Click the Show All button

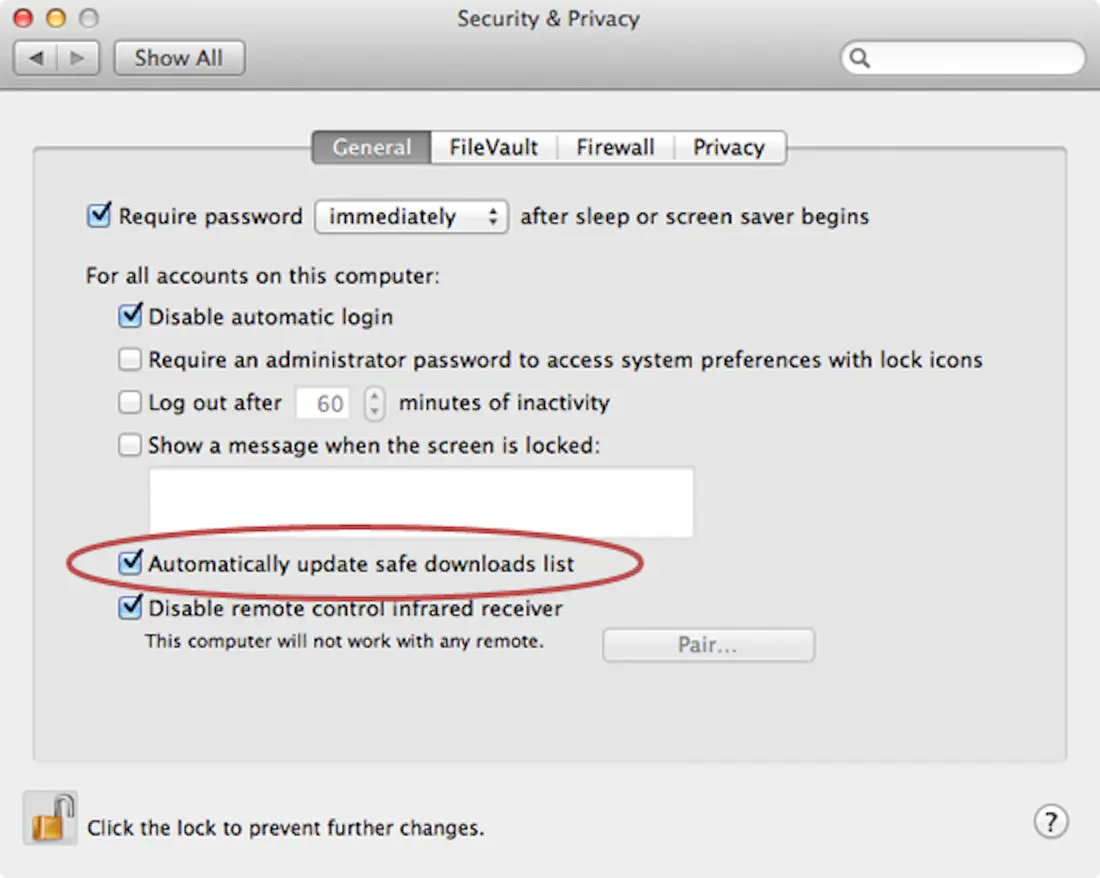click(179, 57)
